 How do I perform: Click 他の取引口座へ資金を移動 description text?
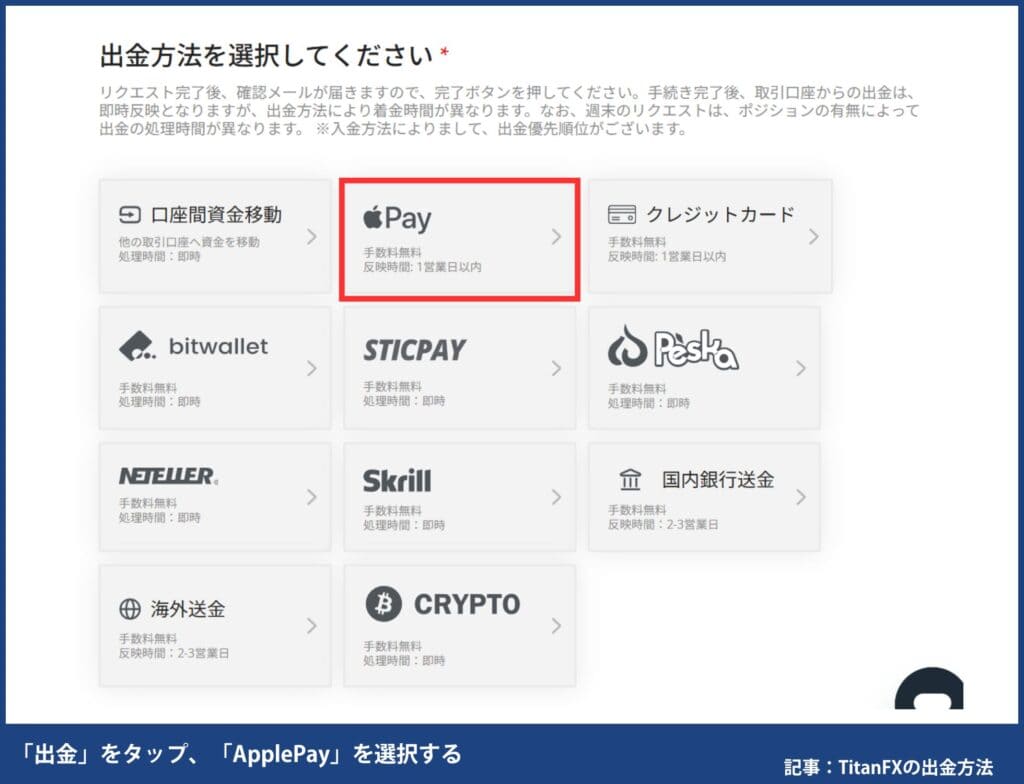click(x=189, y=242)
